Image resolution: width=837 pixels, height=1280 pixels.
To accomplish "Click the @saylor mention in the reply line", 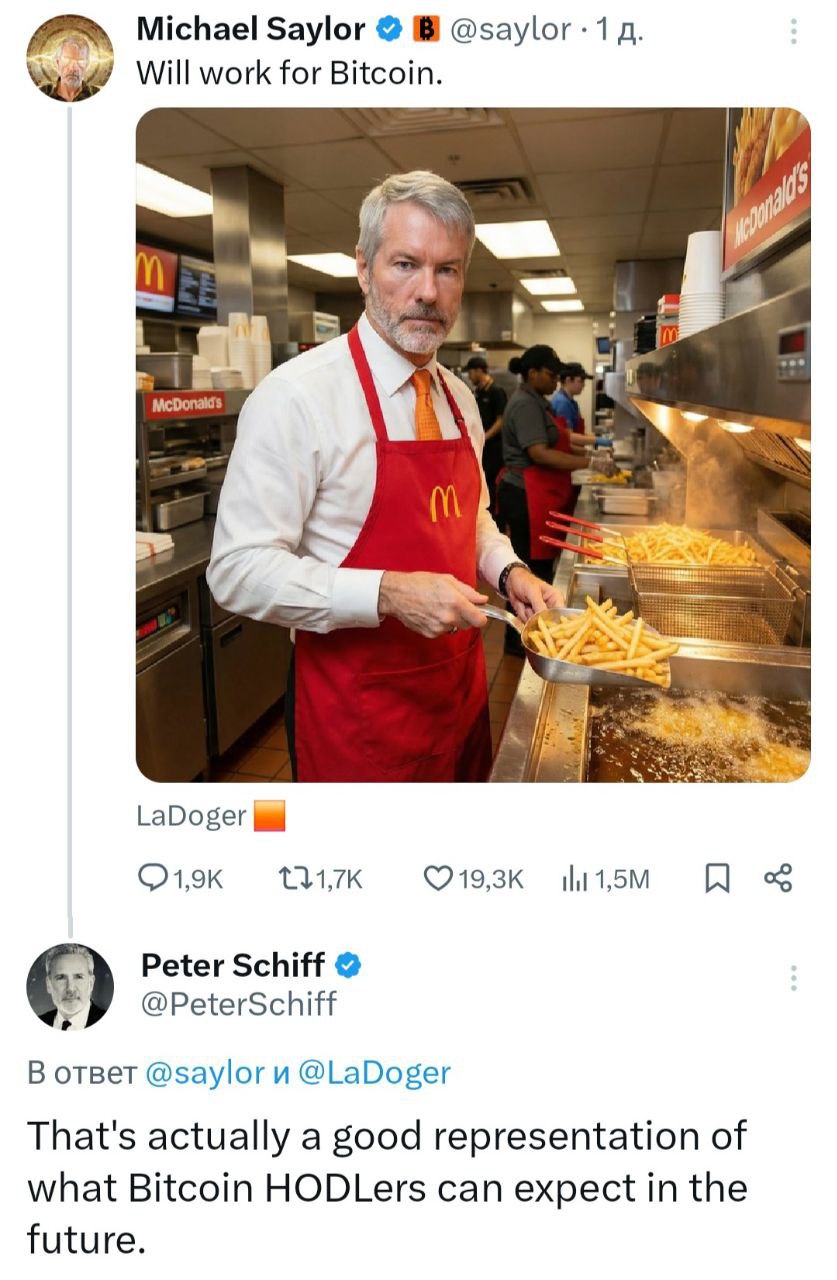I will pyautogui.click(x=203, y=1073).
